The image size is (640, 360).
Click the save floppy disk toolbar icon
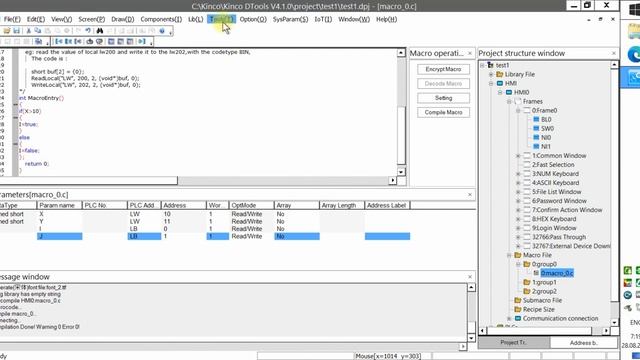pos(16,31)
